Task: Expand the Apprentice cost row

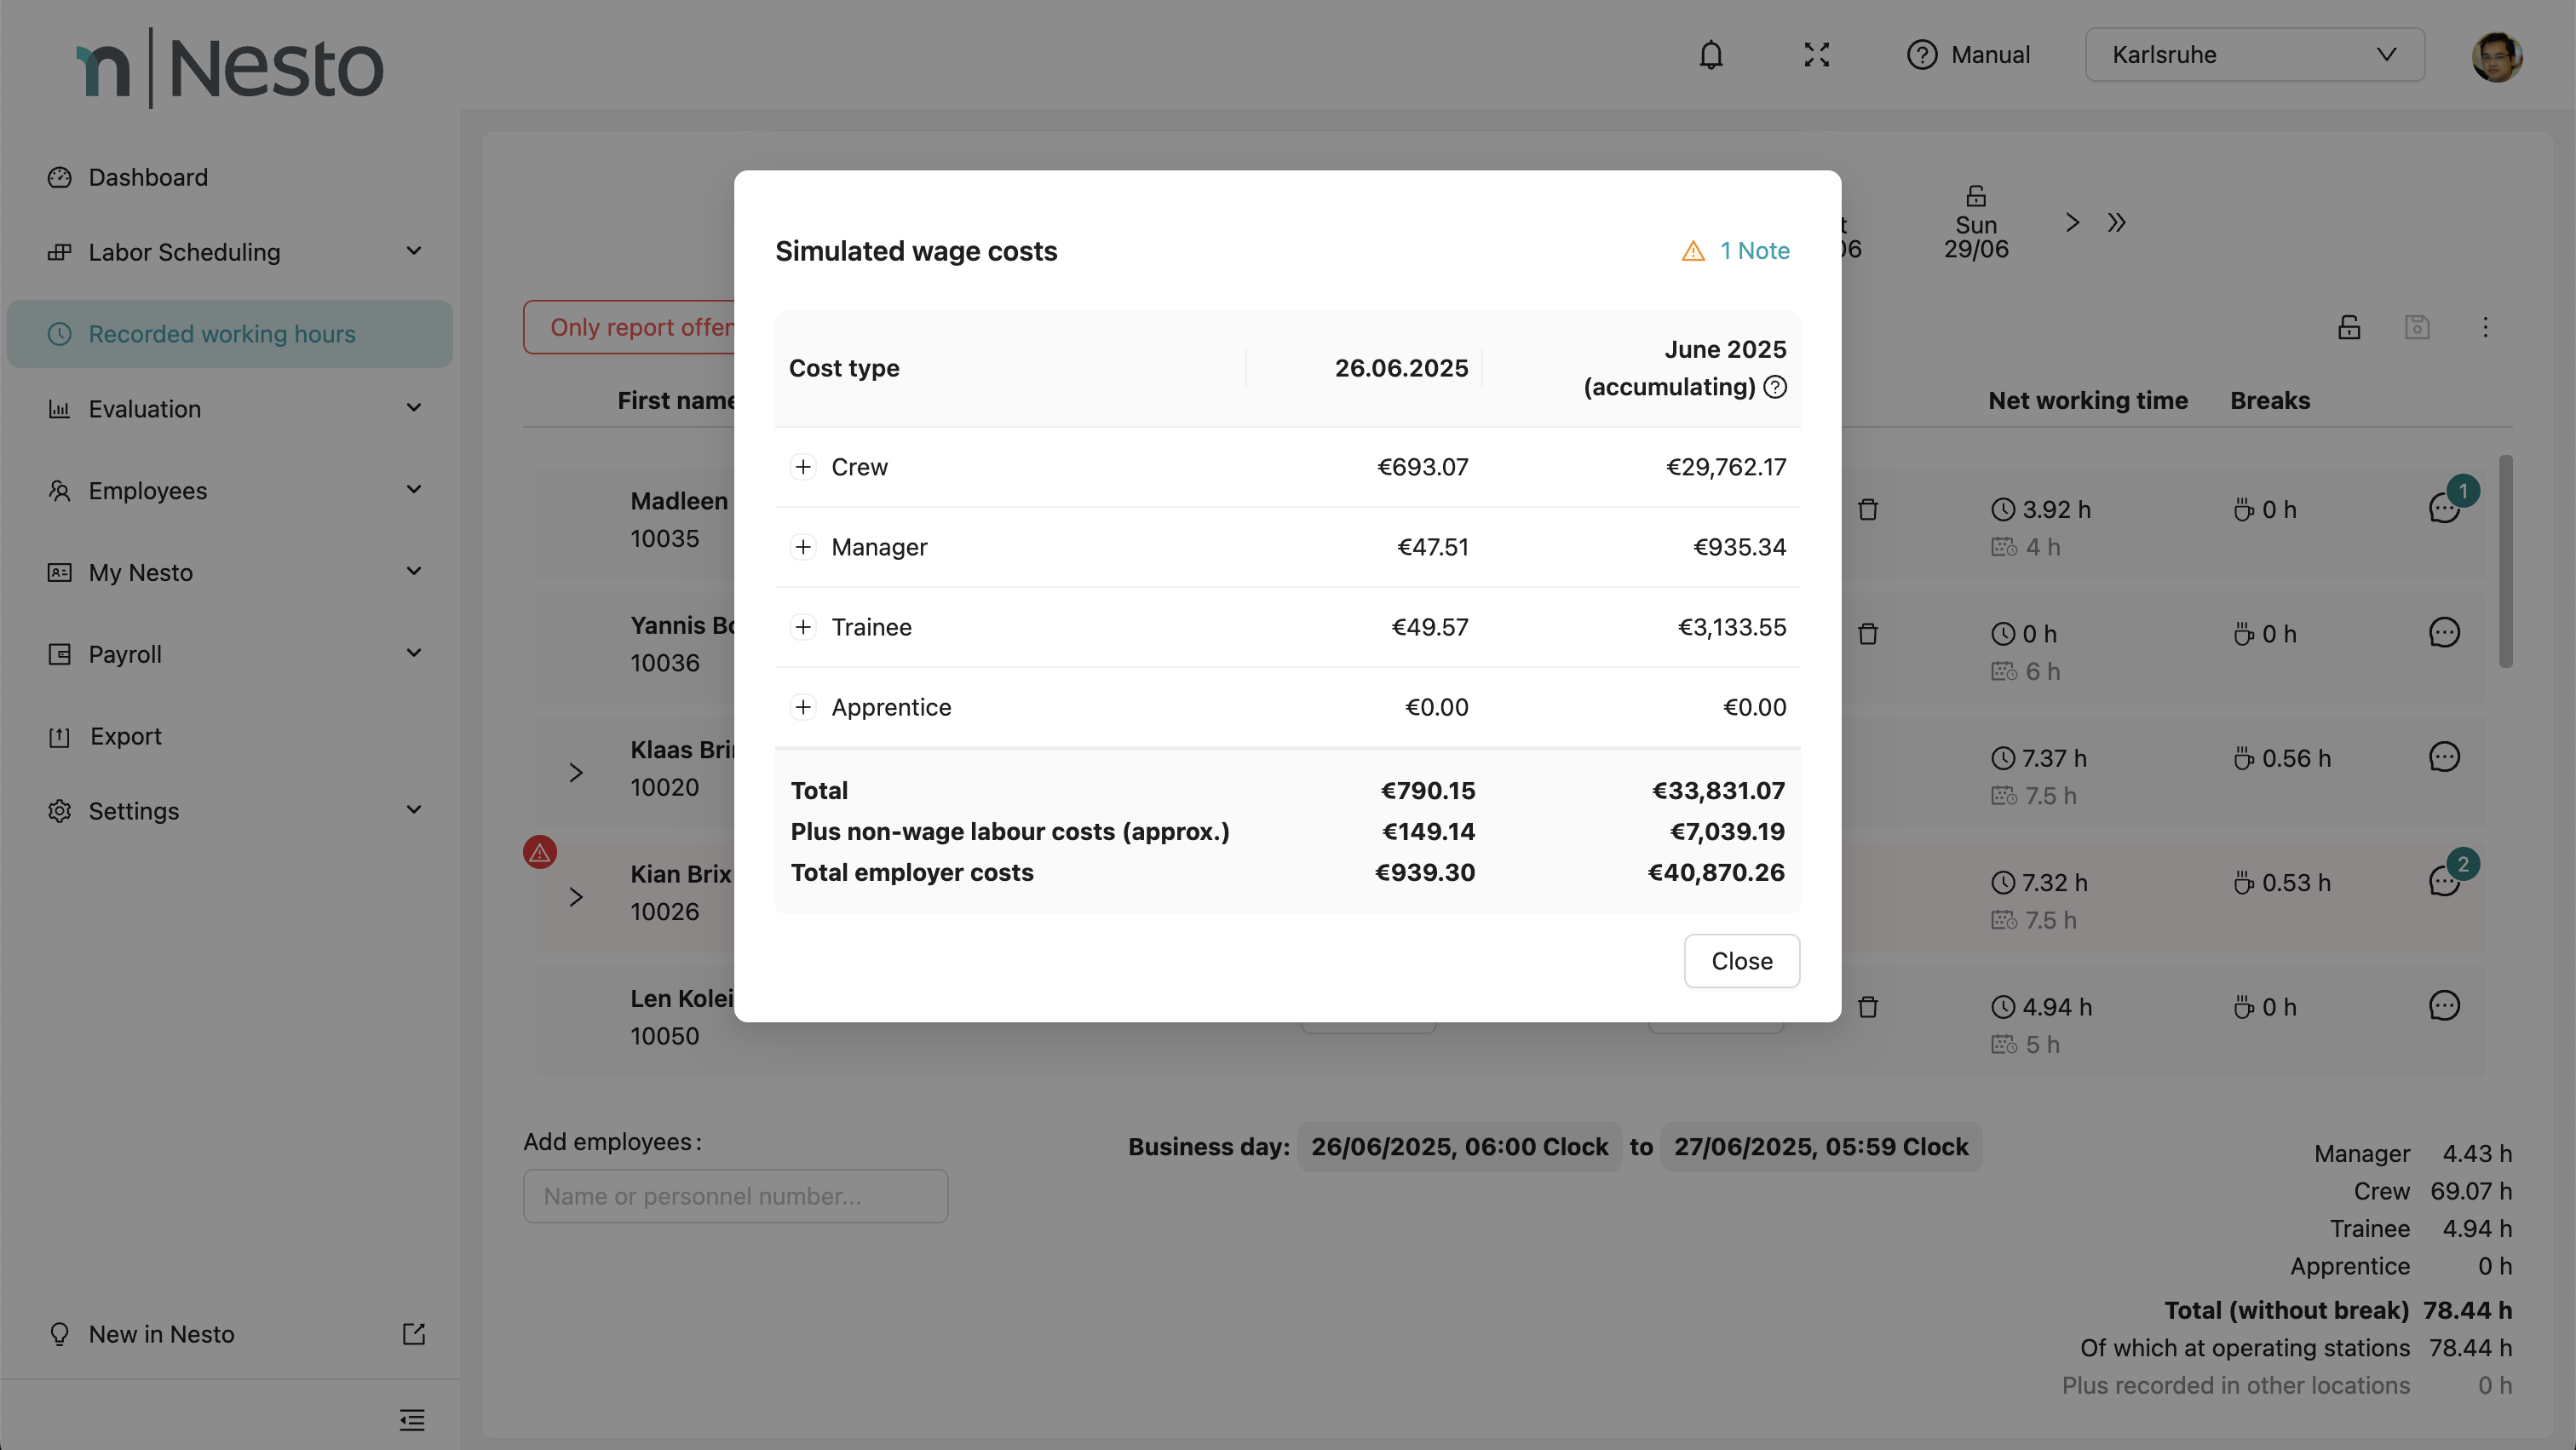Action: tap(803, 707)
